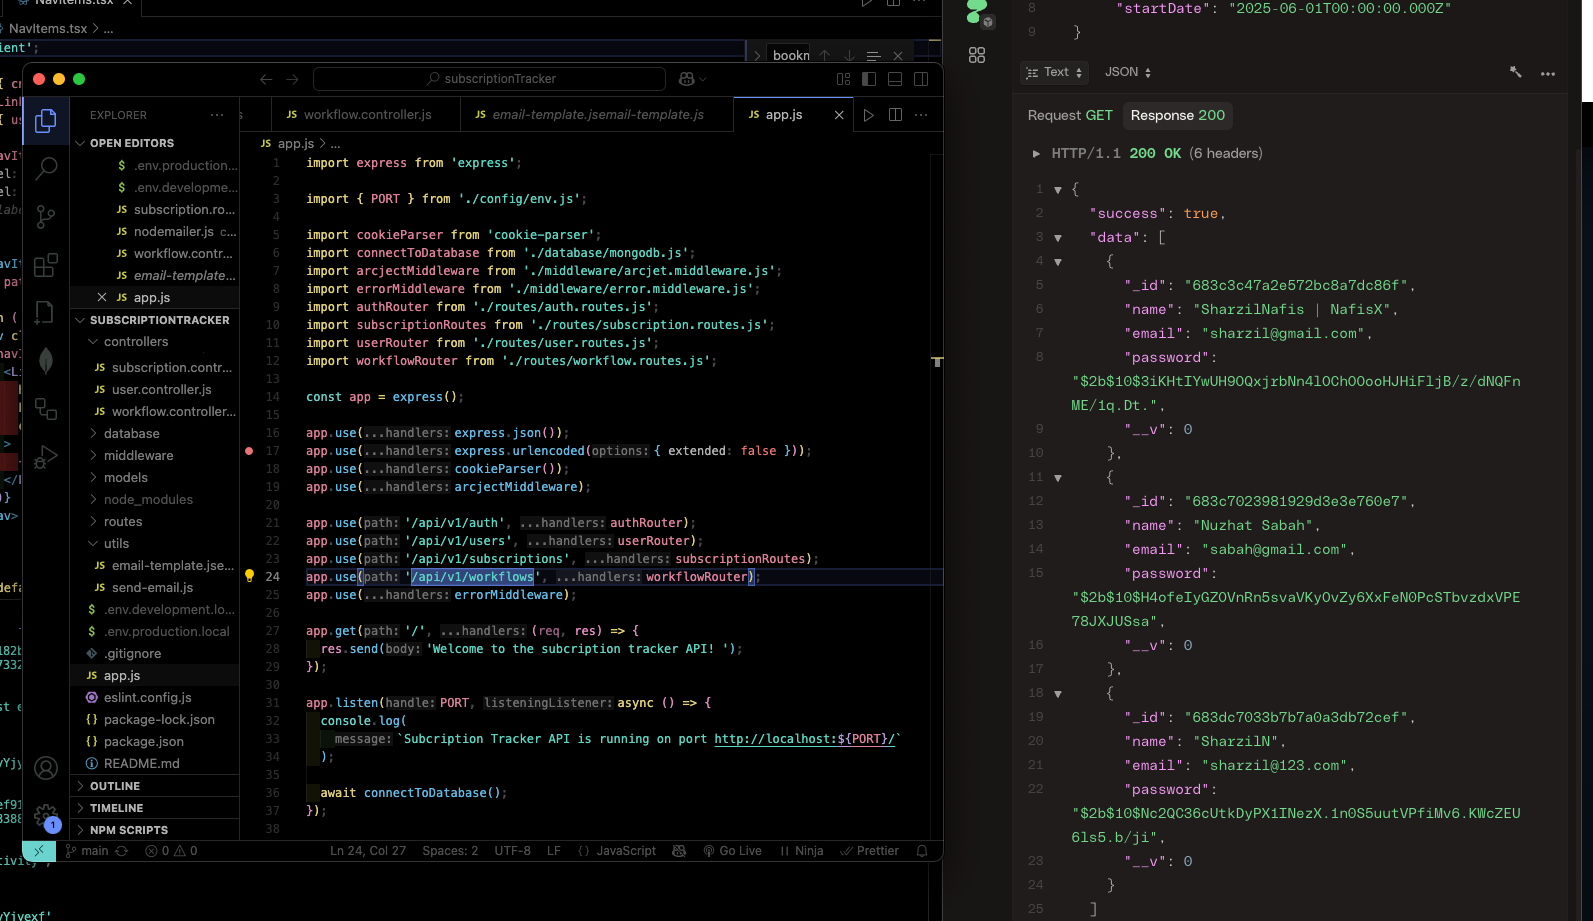Collapse the controllers folder

[154, 342]
